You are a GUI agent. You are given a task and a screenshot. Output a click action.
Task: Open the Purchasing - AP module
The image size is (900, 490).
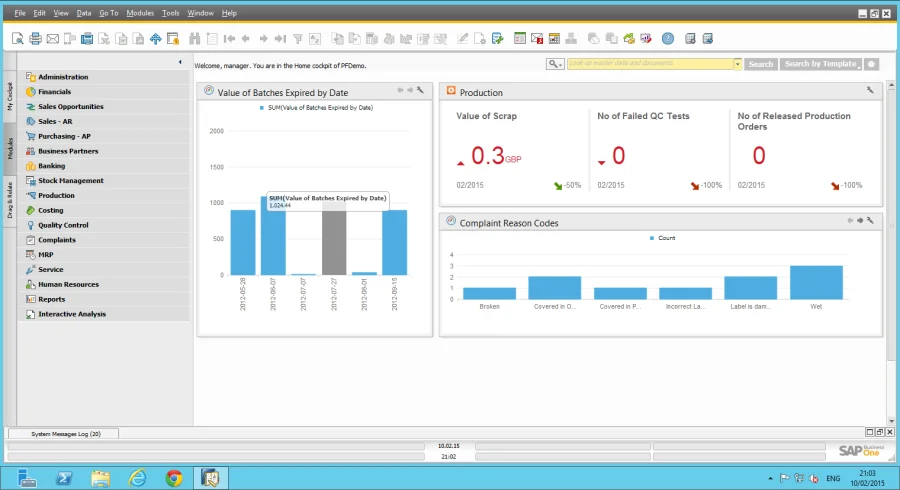tap(104, 137)
